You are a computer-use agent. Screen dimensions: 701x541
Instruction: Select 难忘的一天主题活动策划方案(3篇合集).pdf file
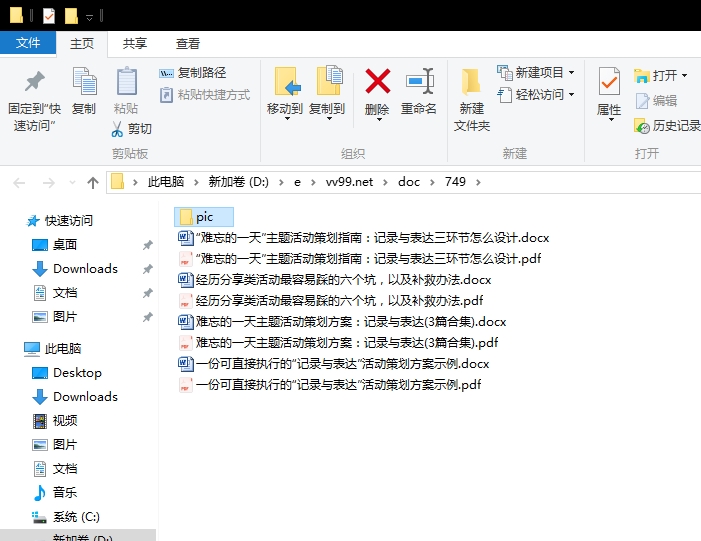pyautogui.click(x=338, y=342)
